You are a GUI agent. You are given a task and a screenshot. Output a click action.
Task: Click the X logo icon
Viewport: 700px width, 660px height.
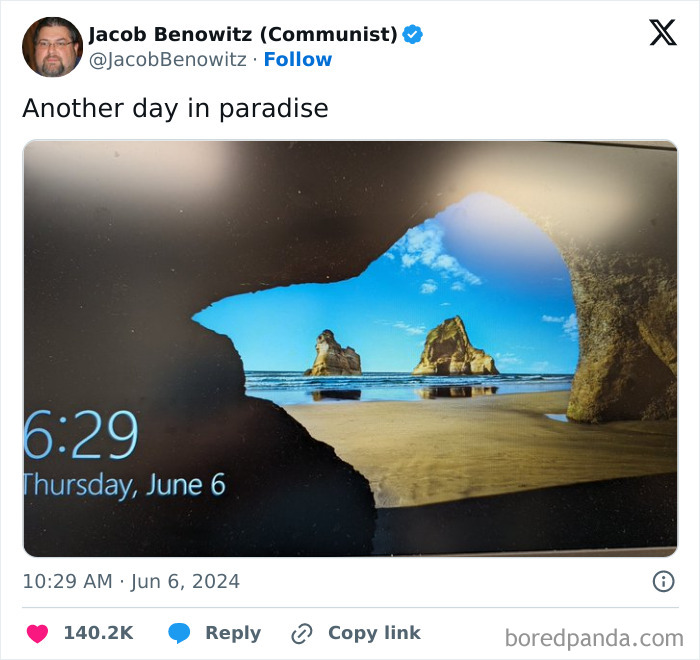tap(663, 32)
